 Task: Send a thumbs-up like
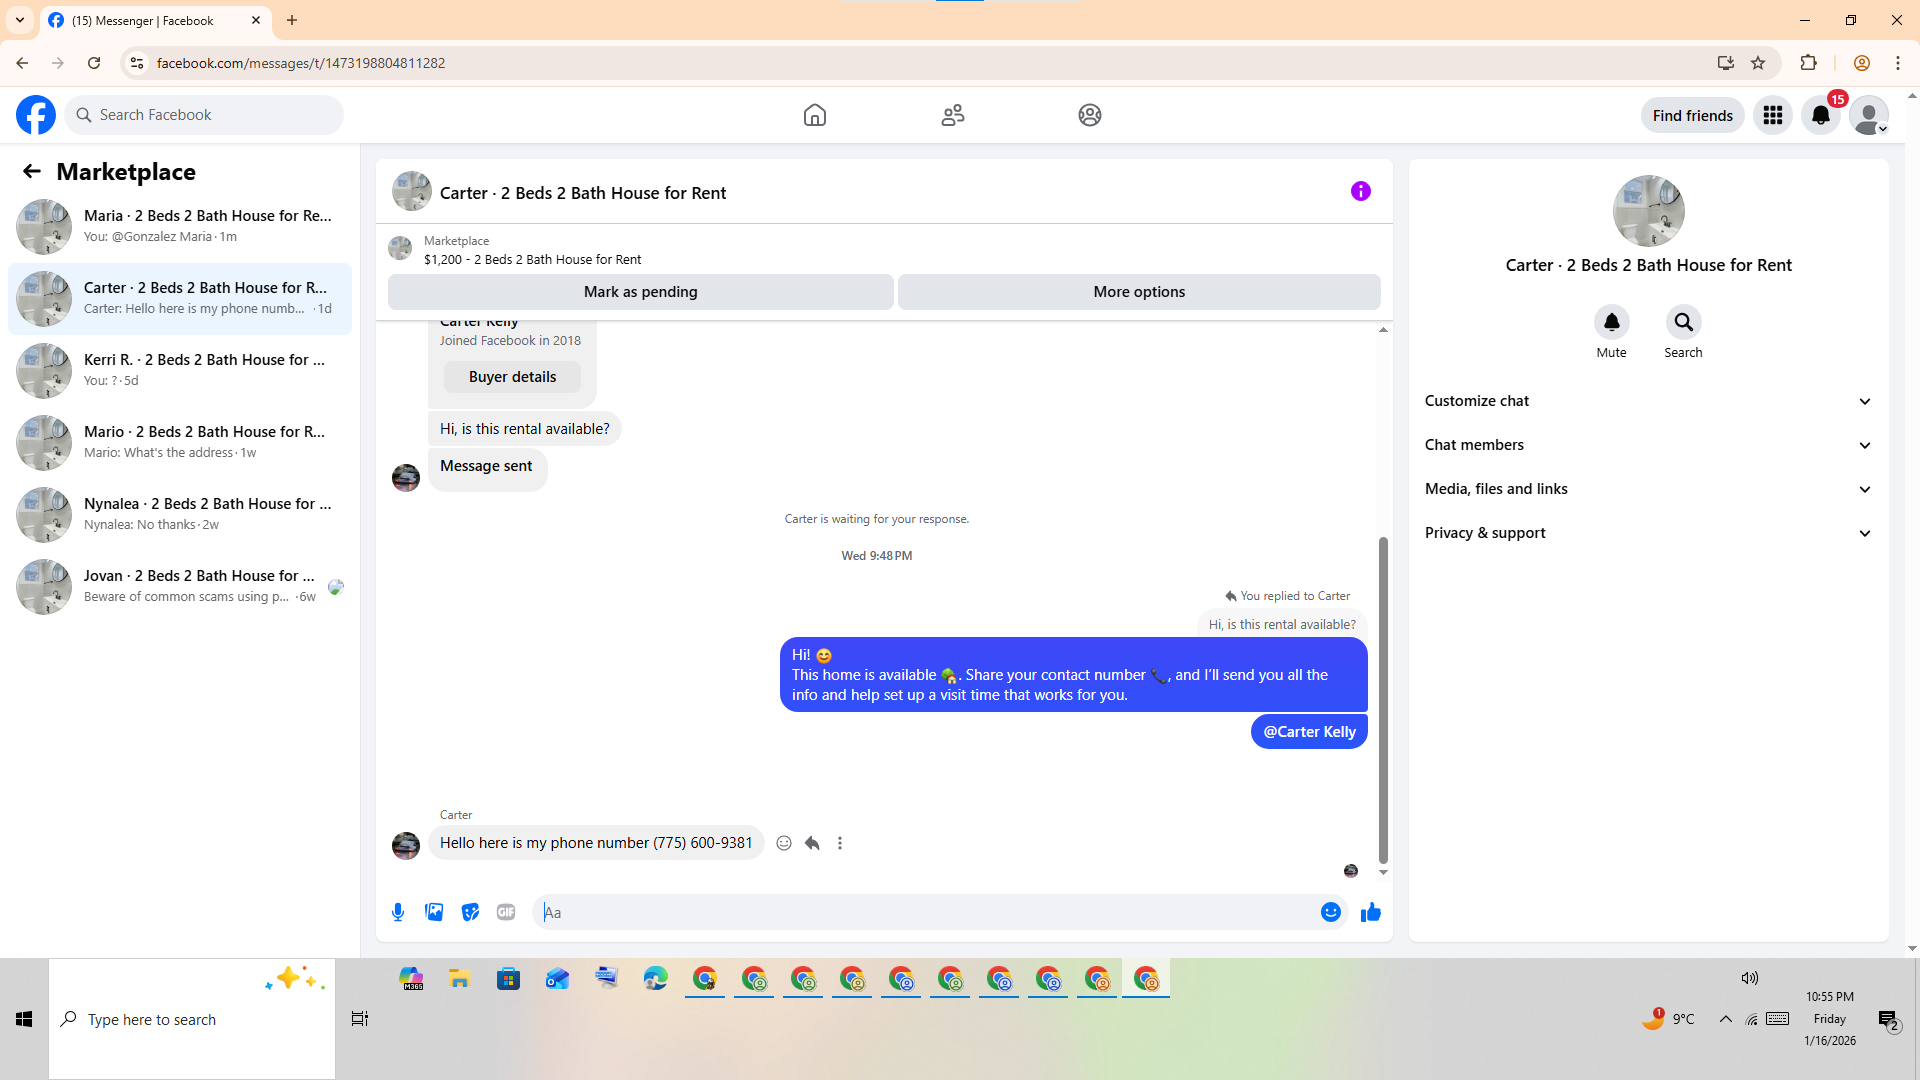[1370, 912]
